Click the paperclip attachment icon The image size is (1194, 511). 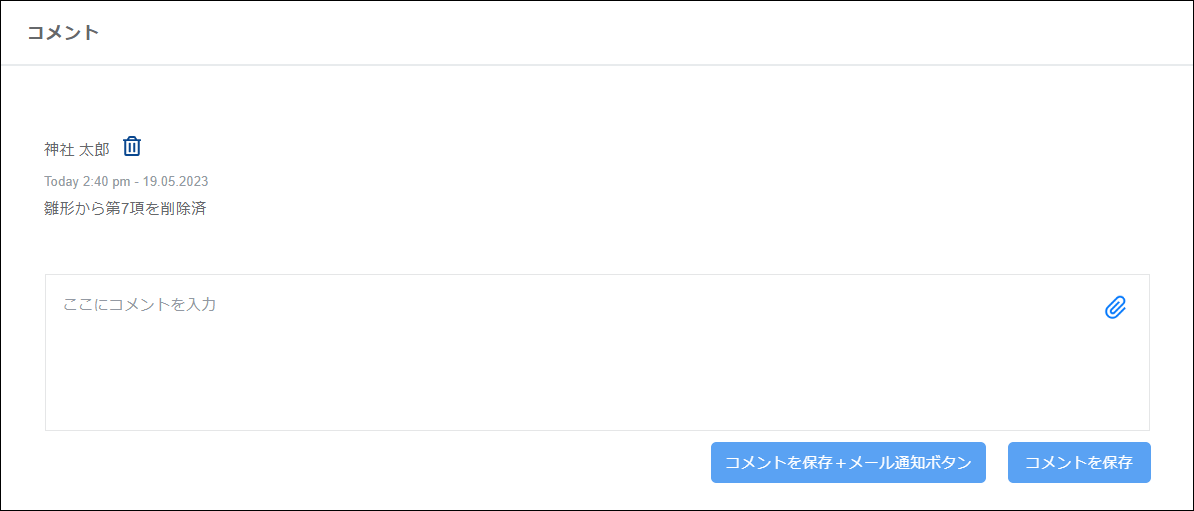click(x=1115, y=308)
